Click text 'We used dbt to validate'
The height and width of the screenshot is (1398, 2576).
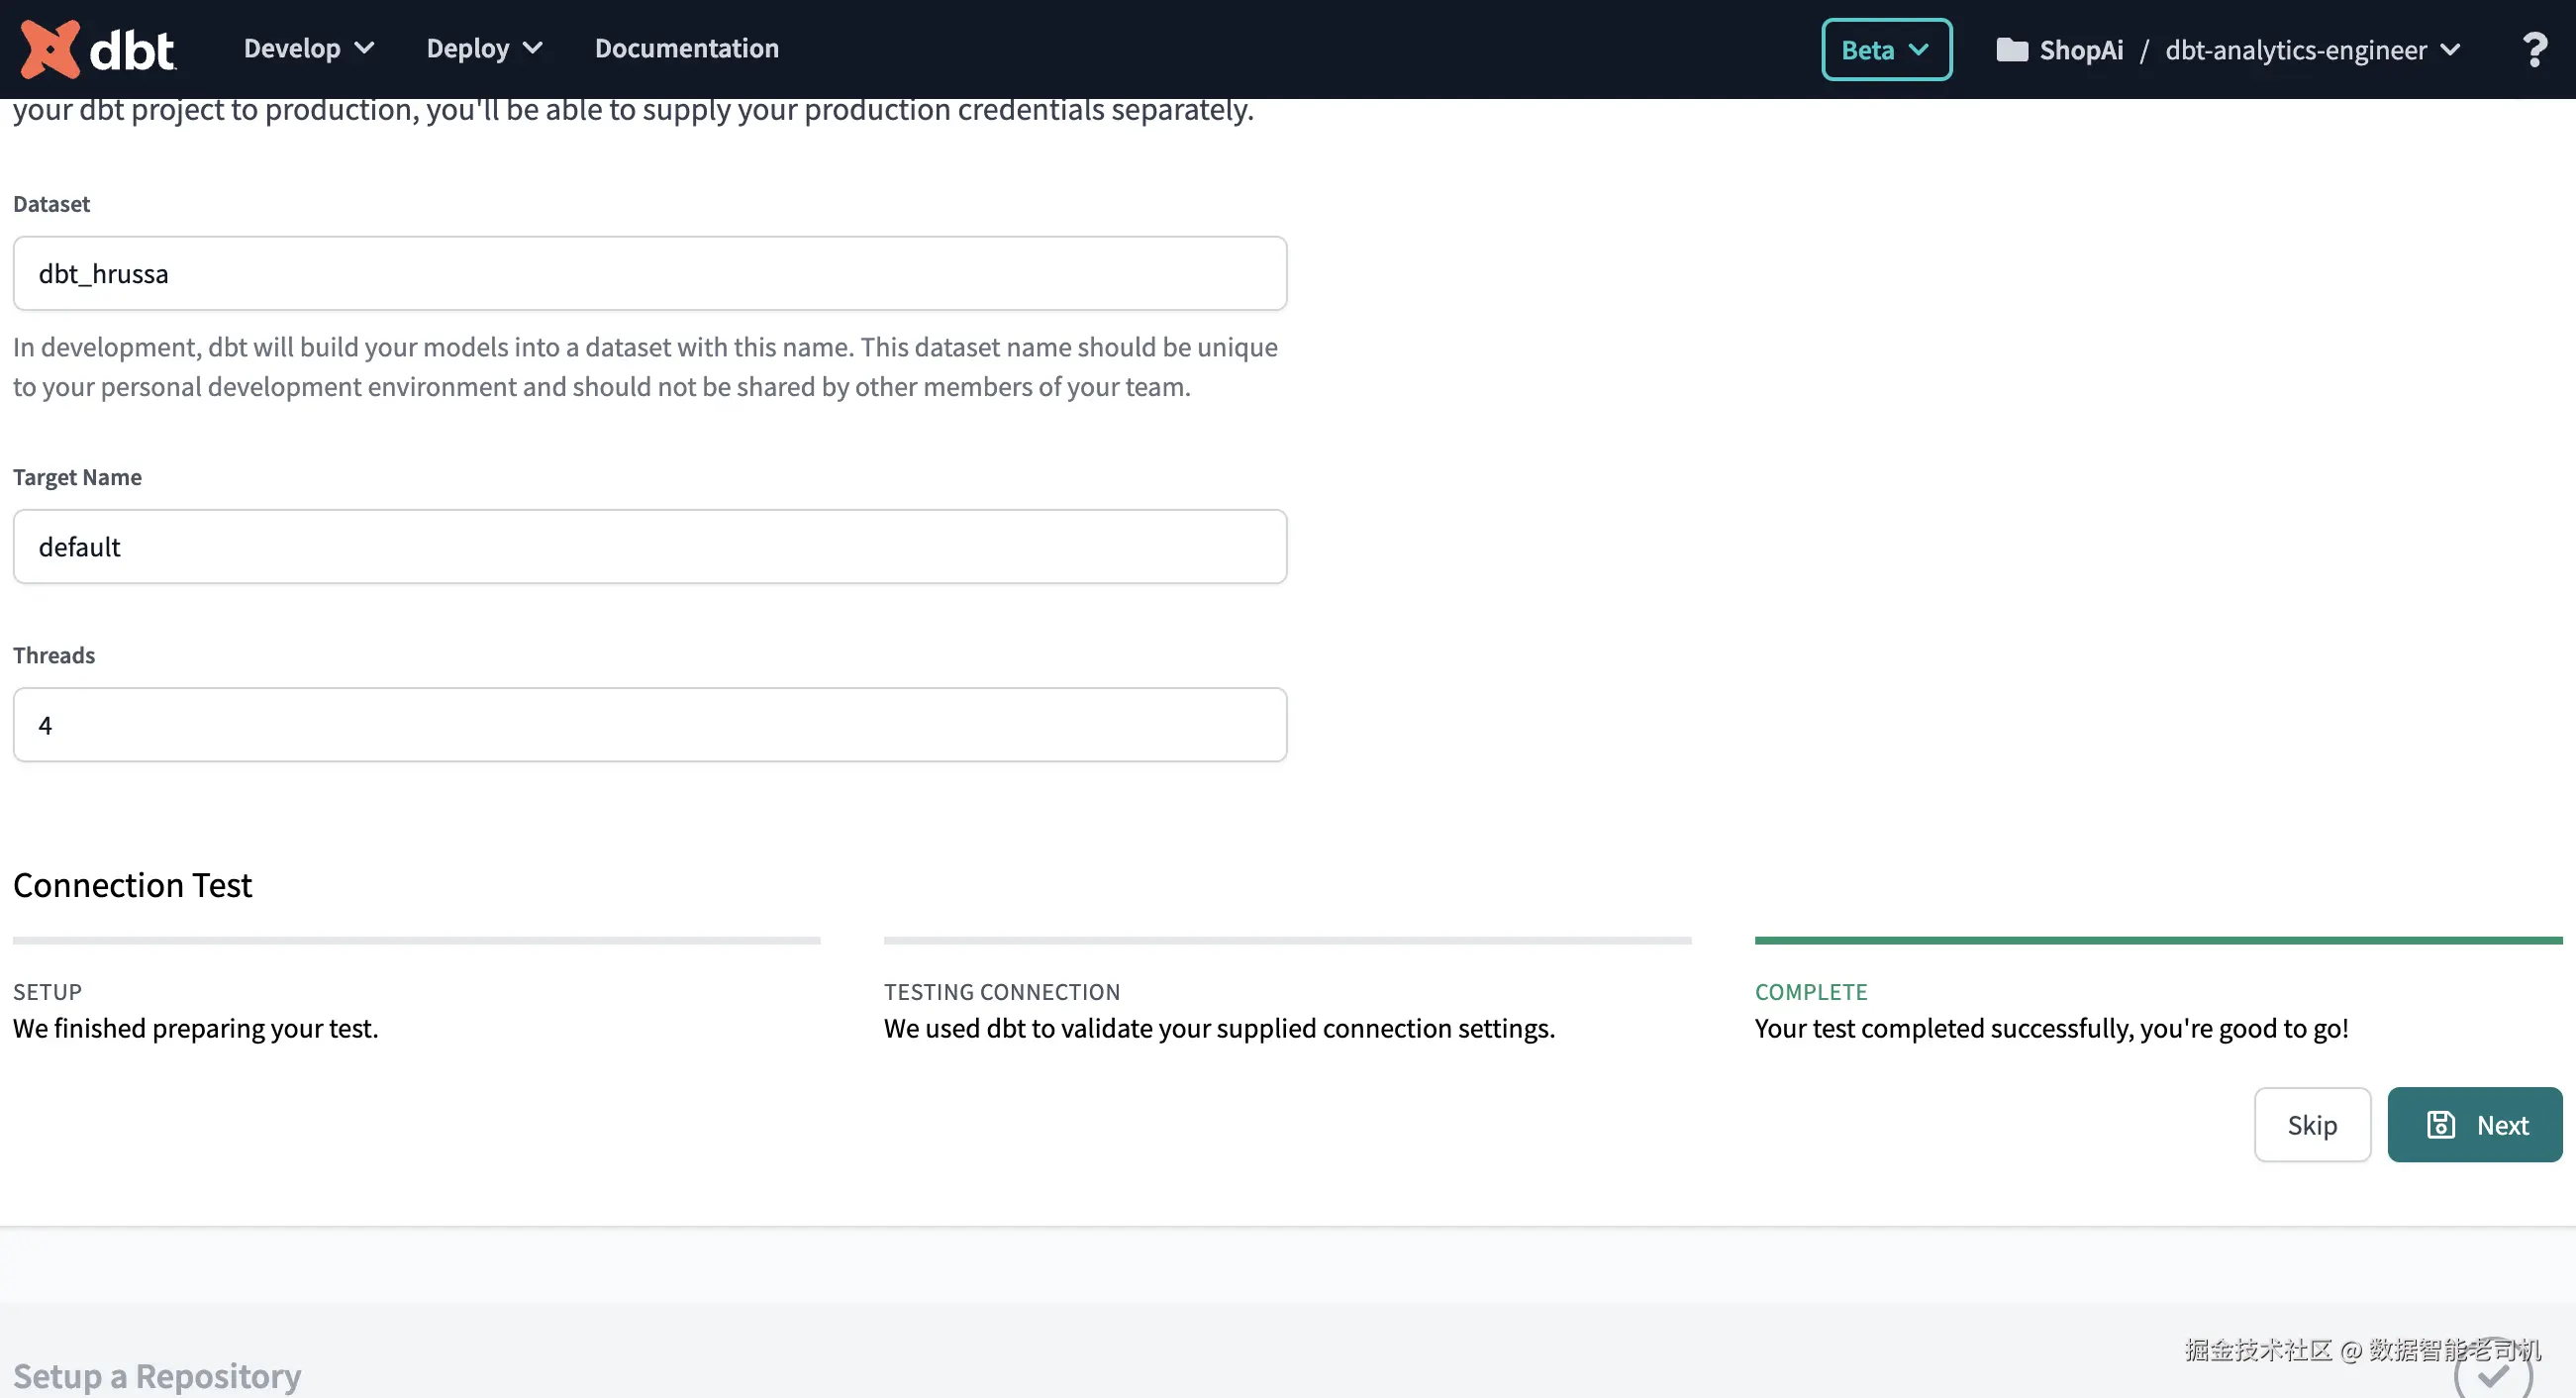coord(1018,1029)
